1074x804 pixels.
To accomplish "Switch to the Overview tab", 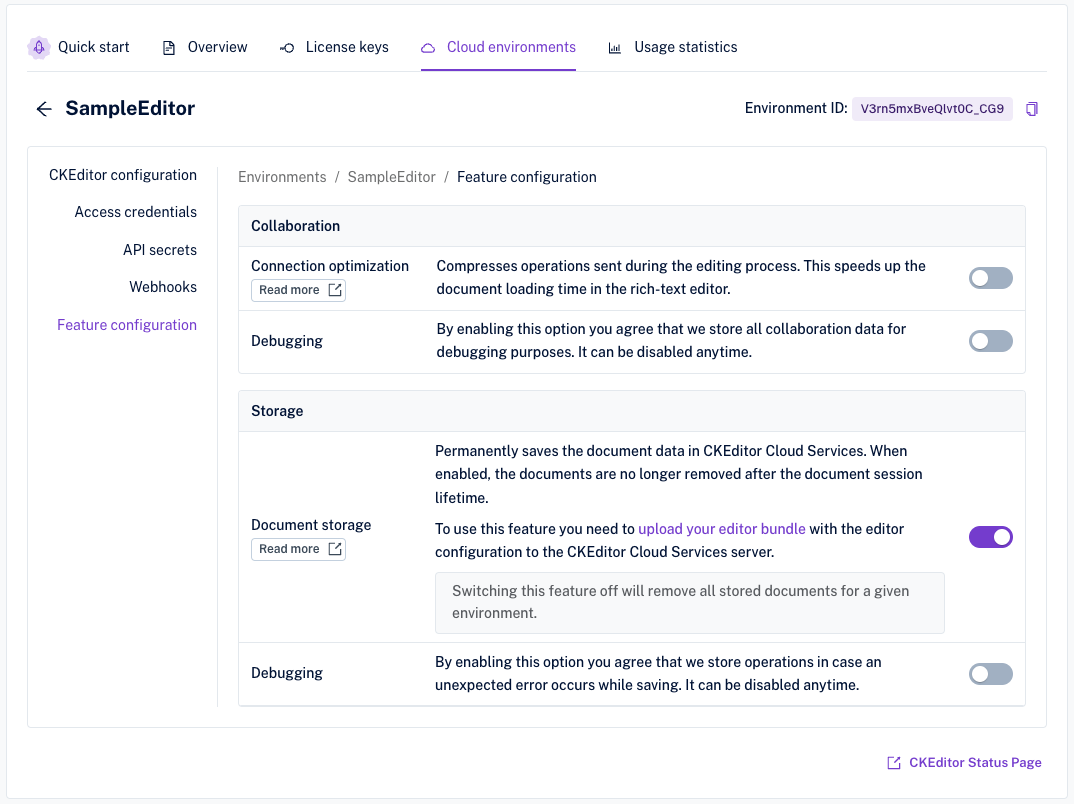I will (x=205, y=47).
